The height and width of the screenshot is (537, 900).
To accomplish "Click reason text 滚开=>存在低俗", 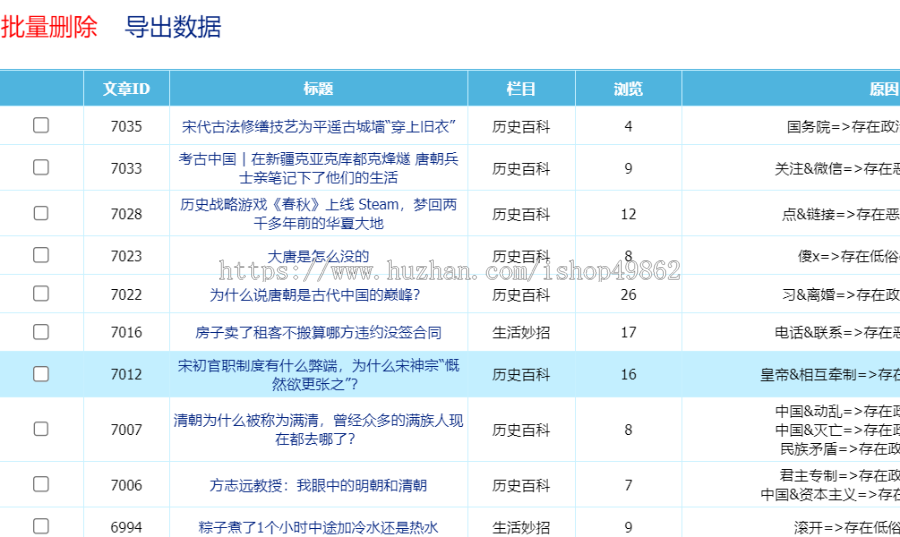I will click(x=847, y=527).
